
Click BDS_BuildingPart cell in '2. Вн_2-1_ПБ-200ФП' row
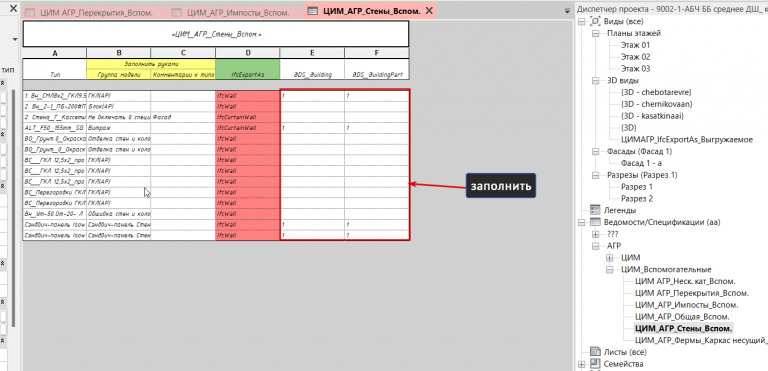click(x=377, y=106)
